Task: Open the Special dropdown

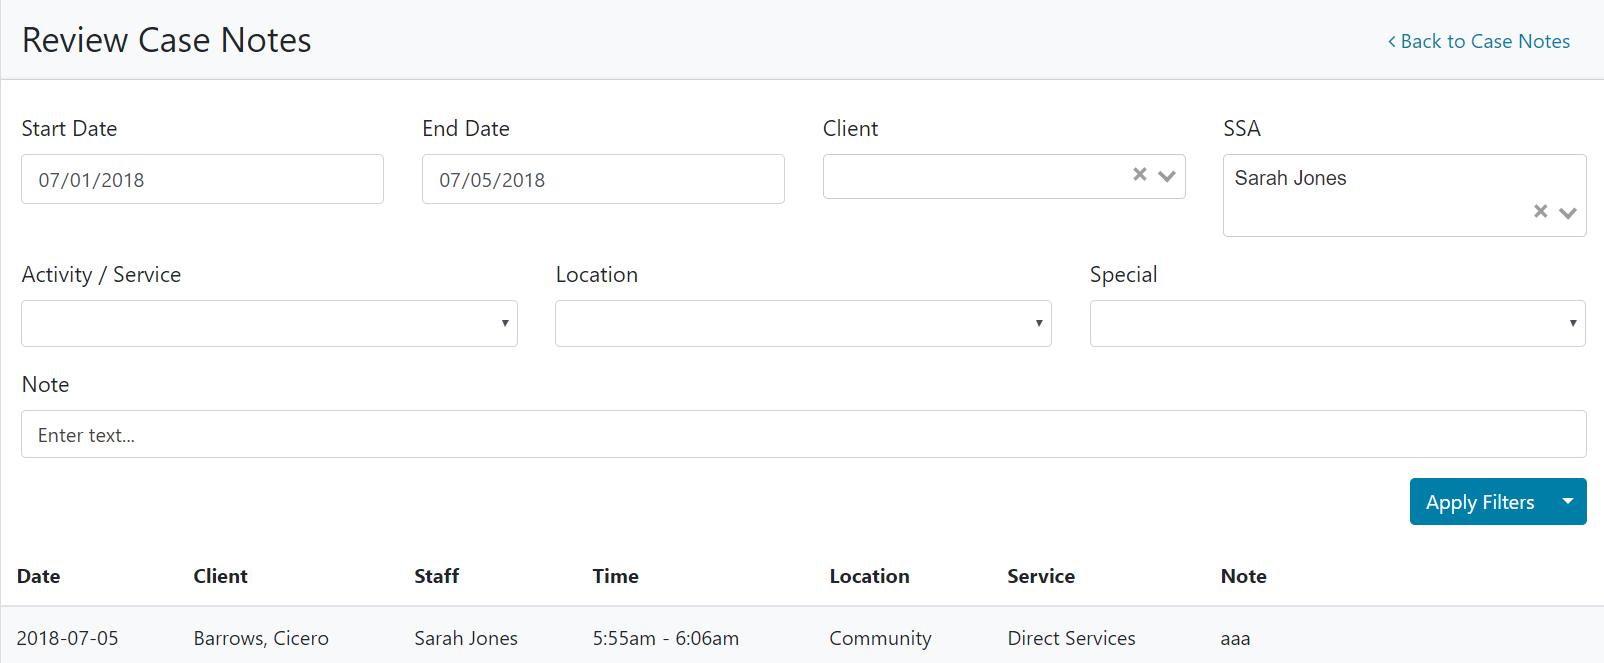Action: pos(1337,323)
